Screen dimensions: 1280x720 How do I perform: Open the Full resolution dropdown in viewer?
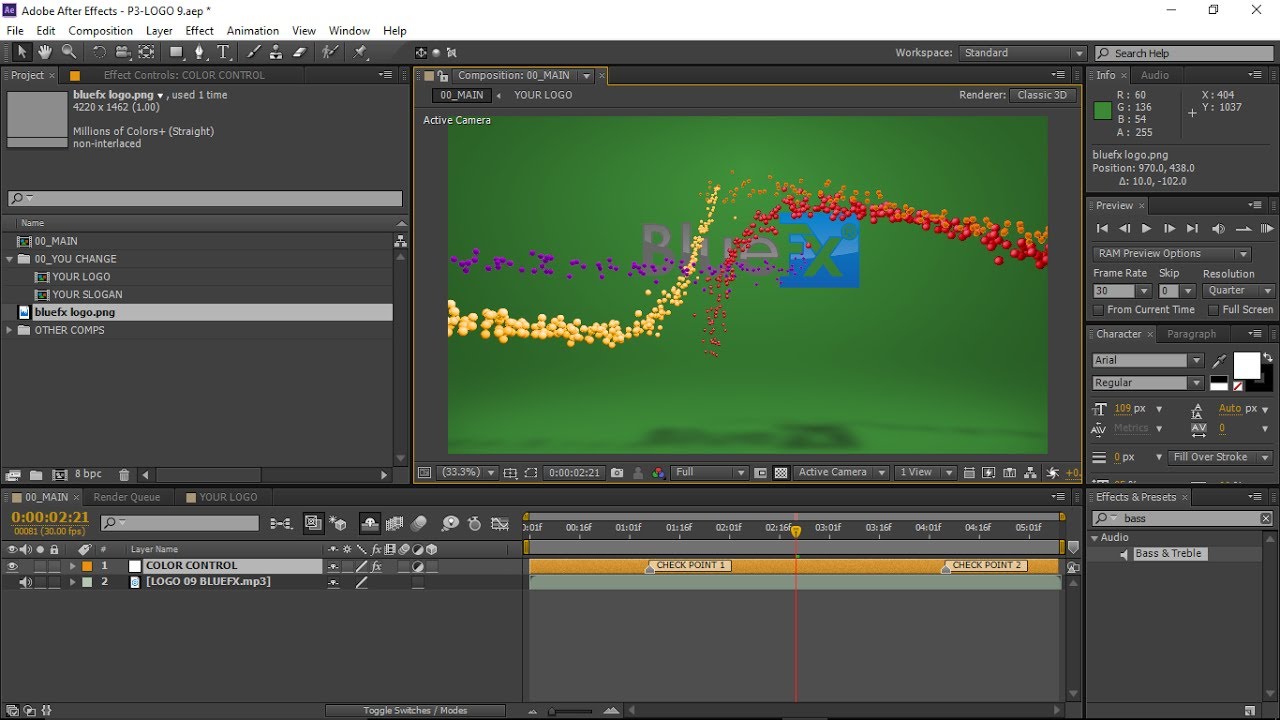[710, 472]
